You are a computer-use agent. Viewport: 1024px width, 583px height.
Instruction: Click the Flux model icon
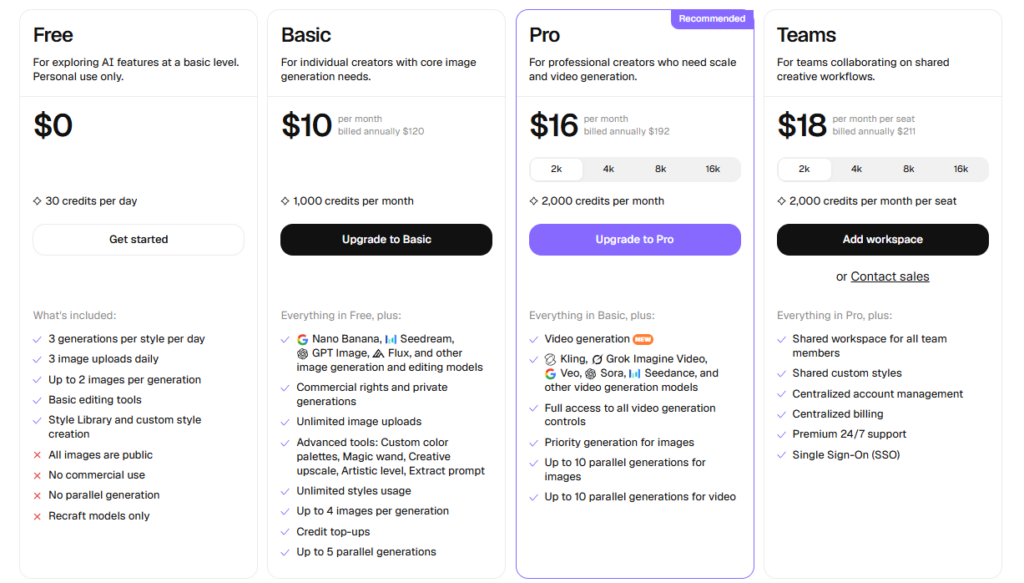[379, 354]
